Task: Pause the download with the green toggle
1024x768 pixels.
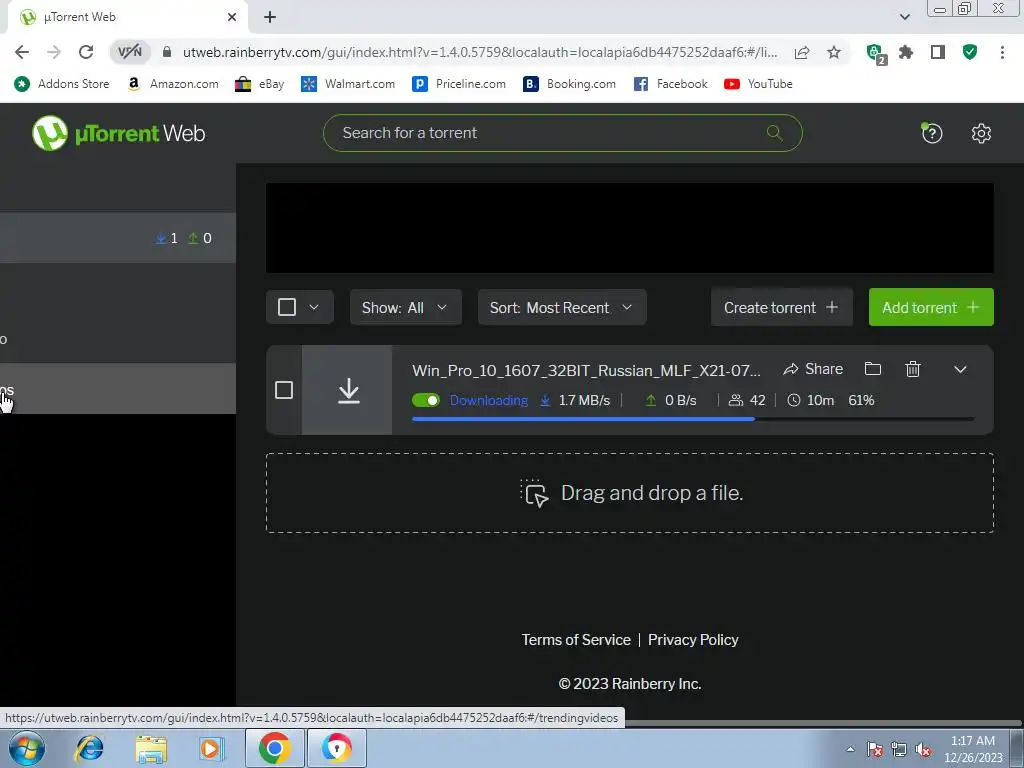Action: coord(426,400)
